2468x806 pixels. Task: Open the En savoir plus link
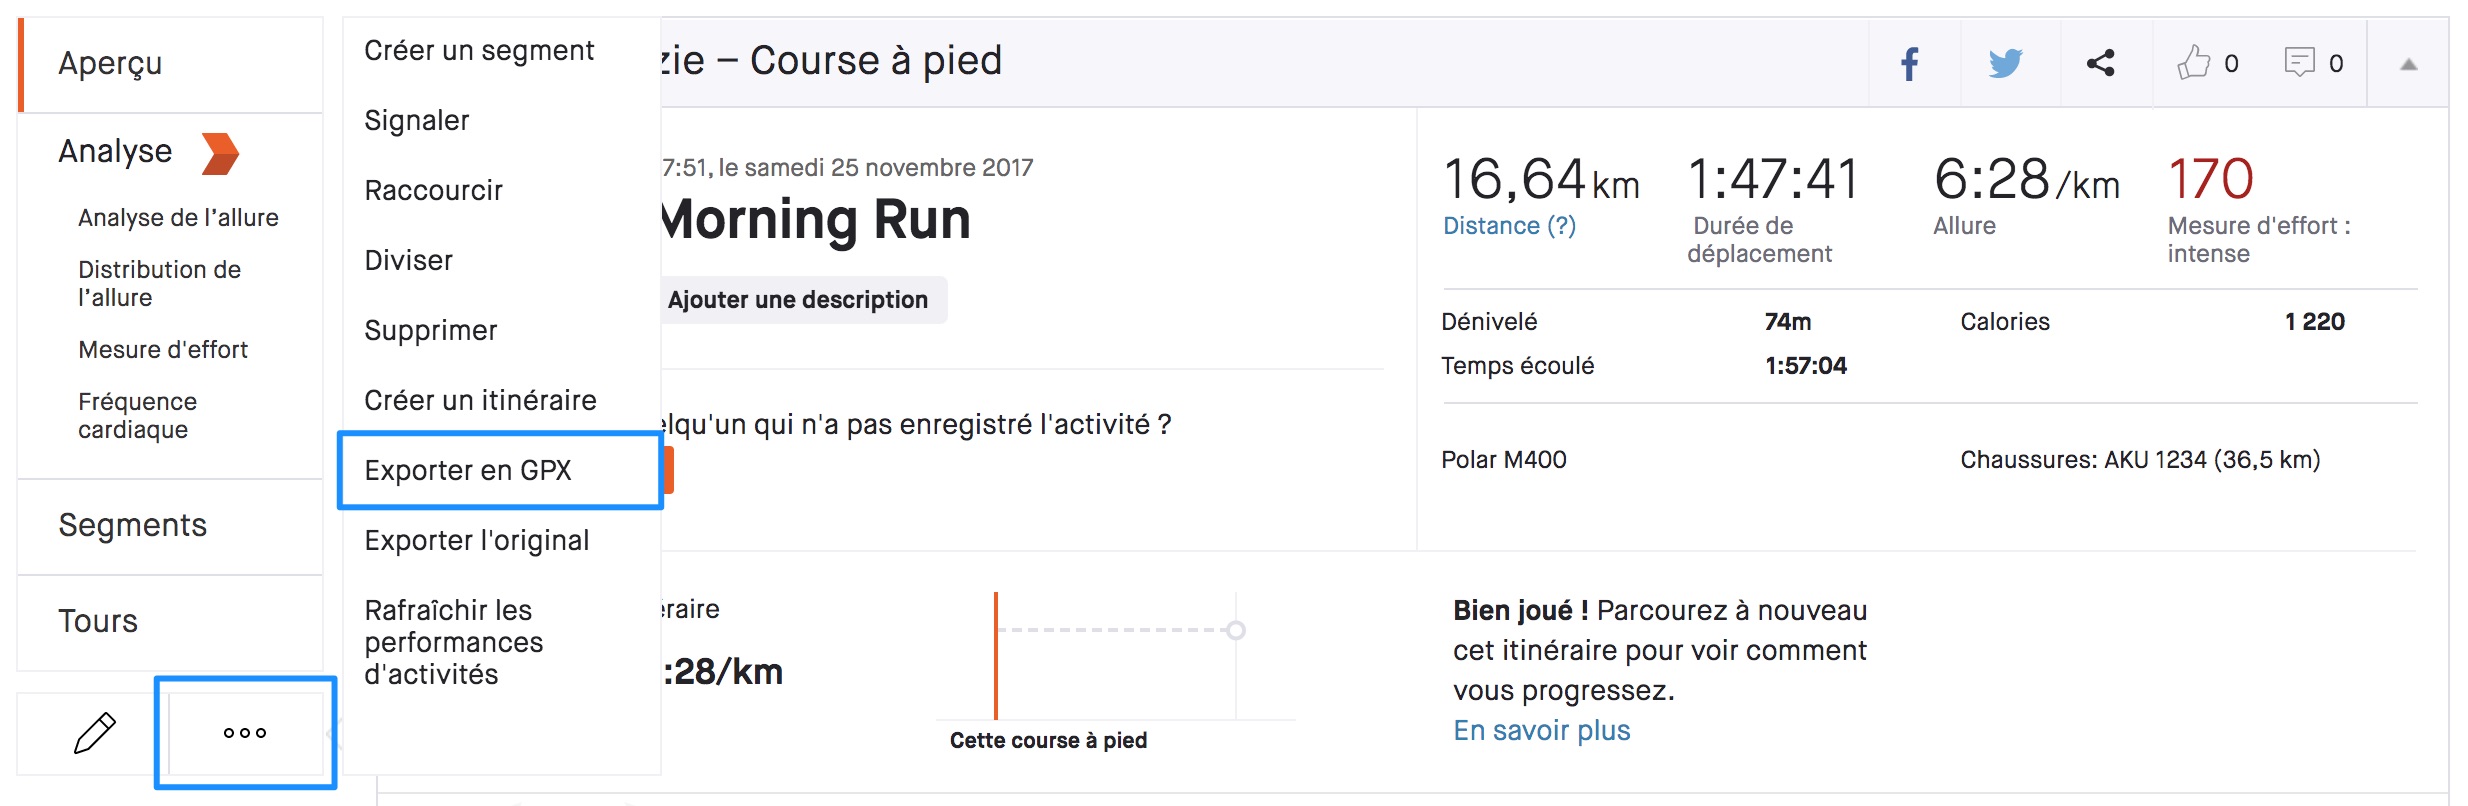coord(1541,730)
